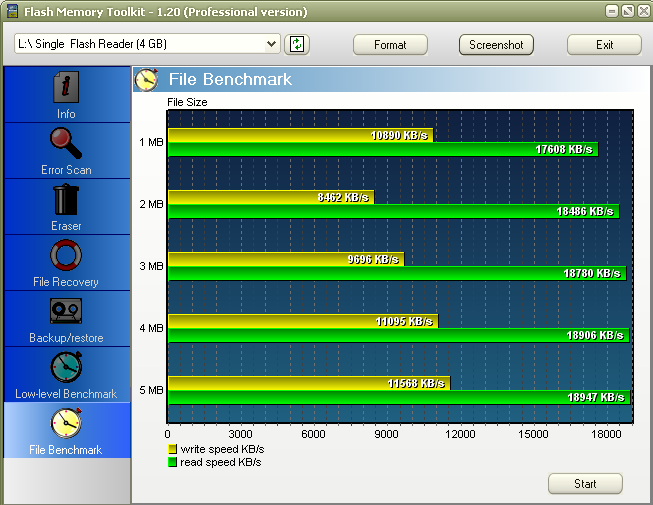Select File Benchmark clock icon in sidebar

(x=66, y=423)
